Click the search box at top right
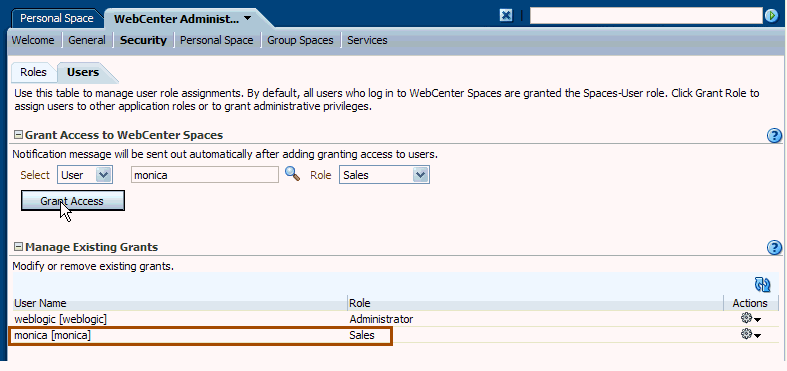The width and height of the screenshot is (787, 371). pyautogui.click(x=646, y=16)
